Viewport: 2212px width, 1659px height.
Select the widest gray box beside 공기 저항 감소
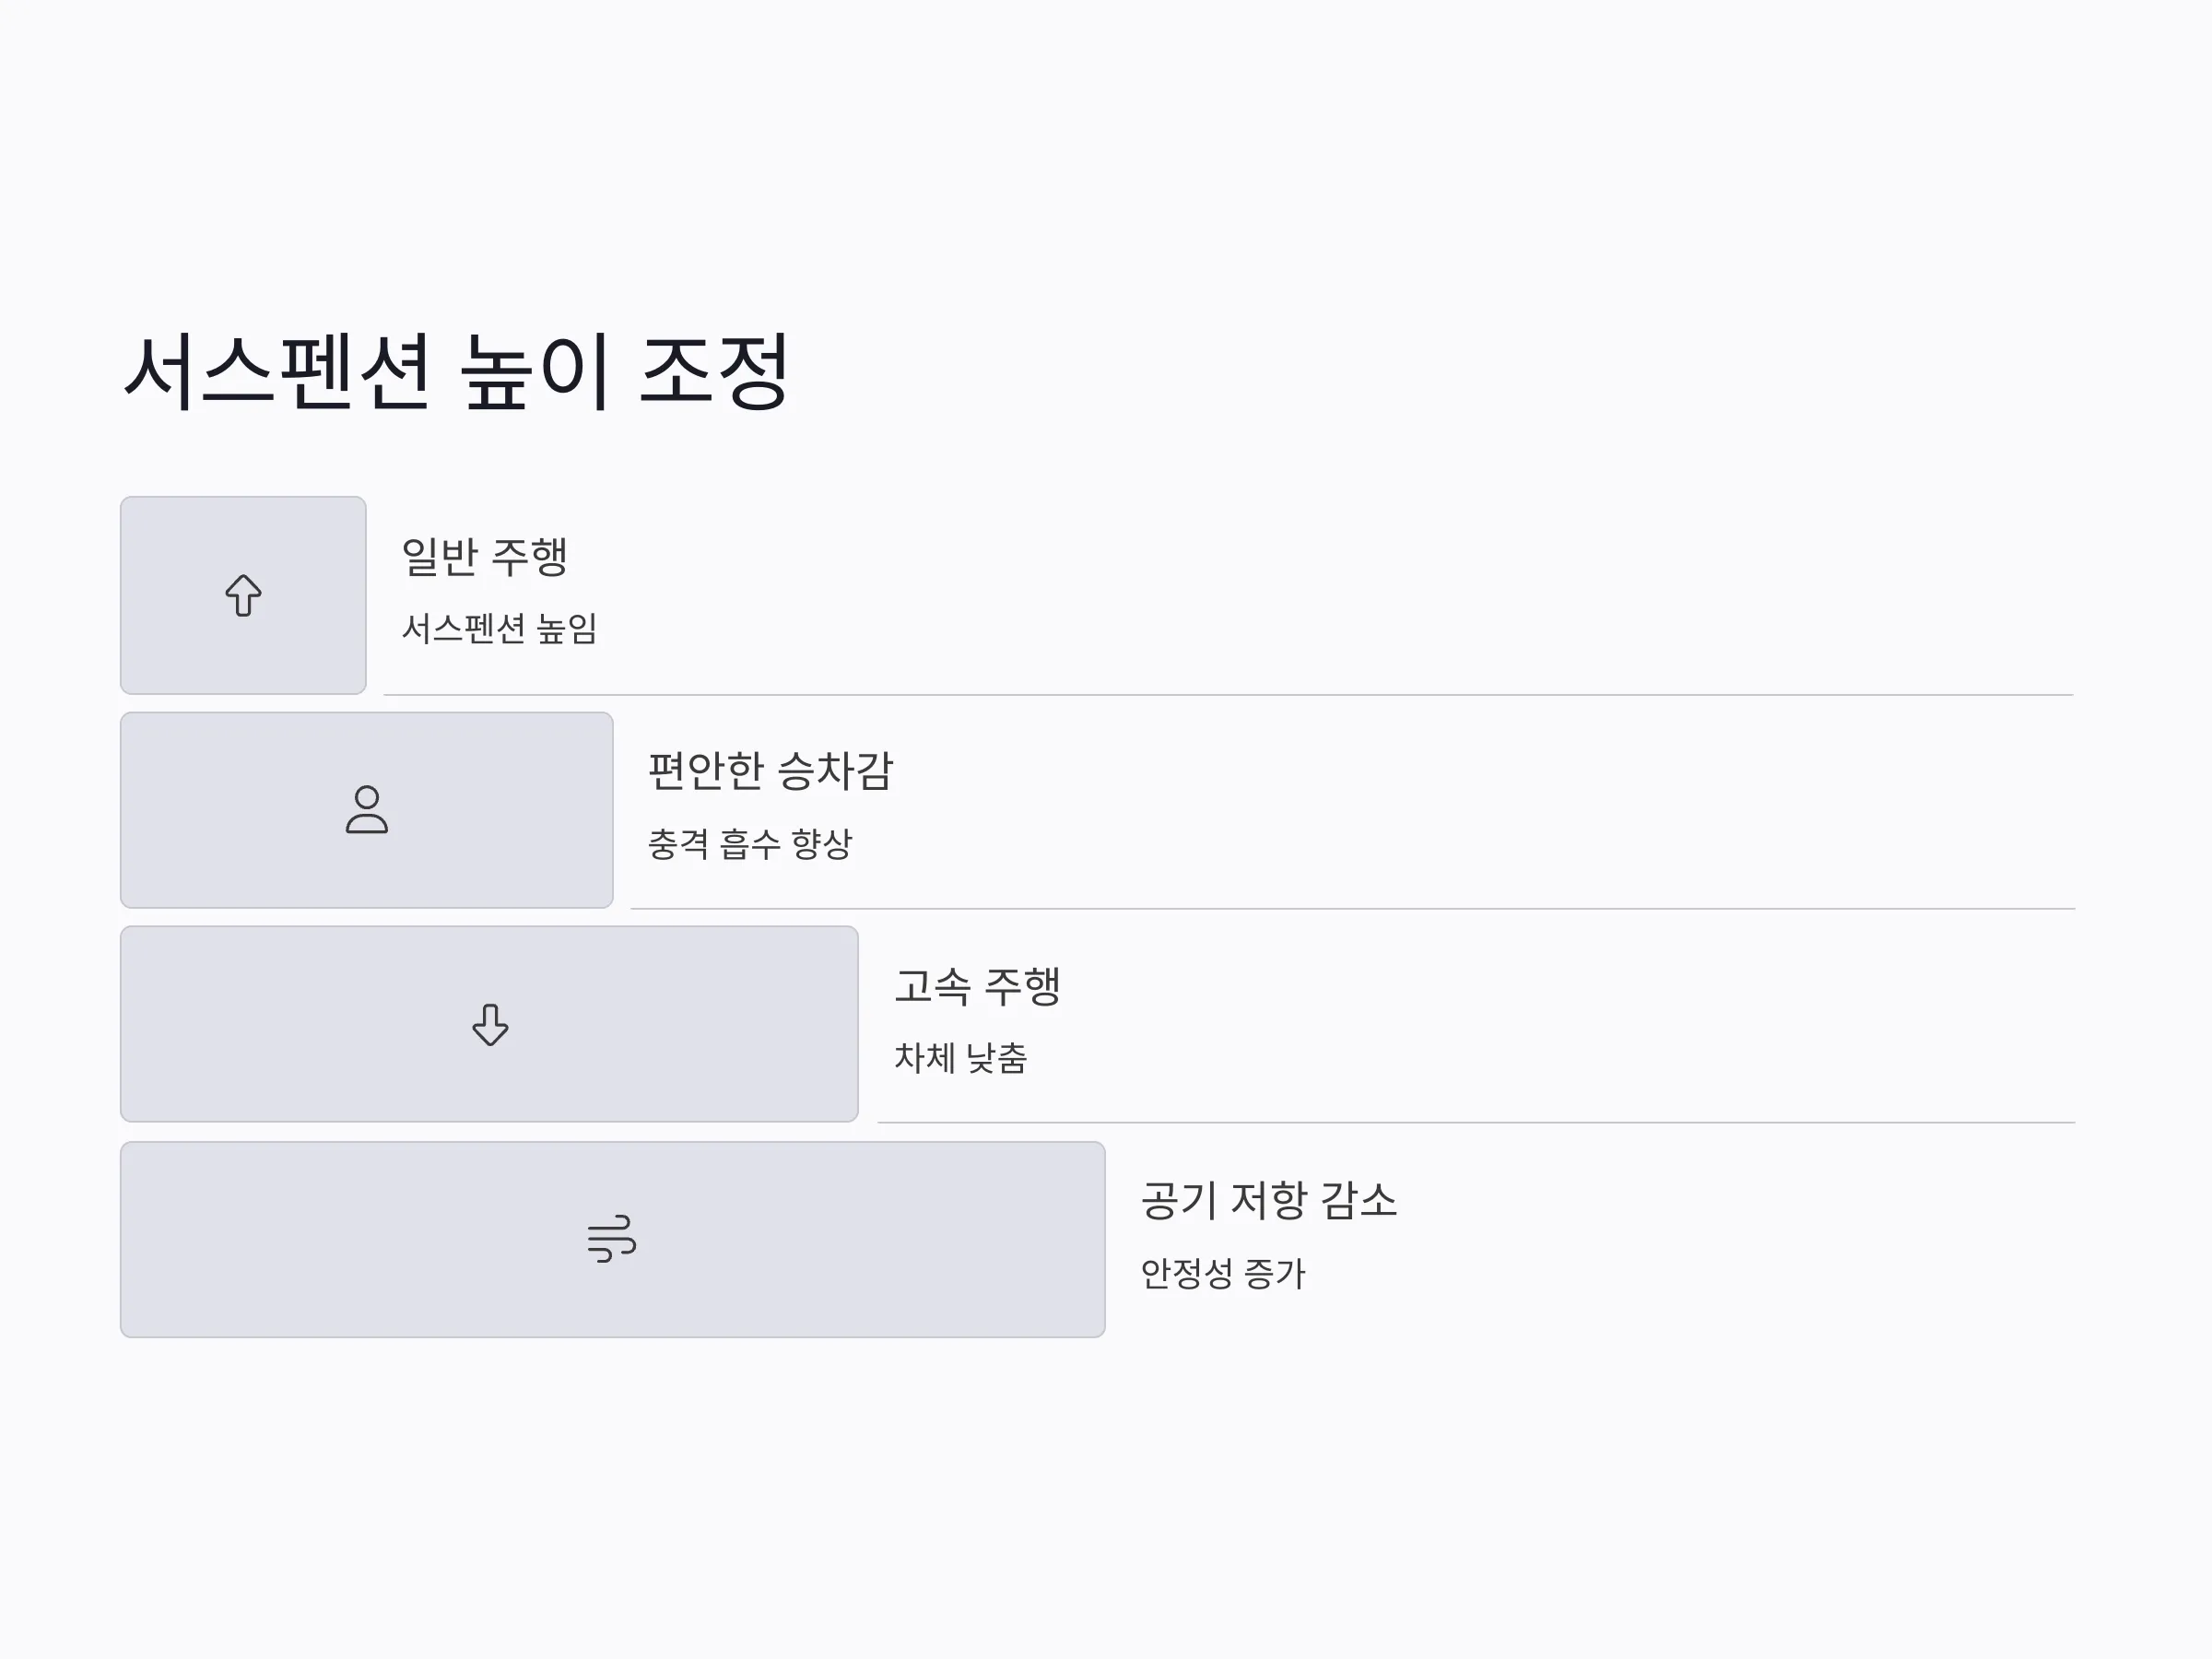tap(613, 1240)
